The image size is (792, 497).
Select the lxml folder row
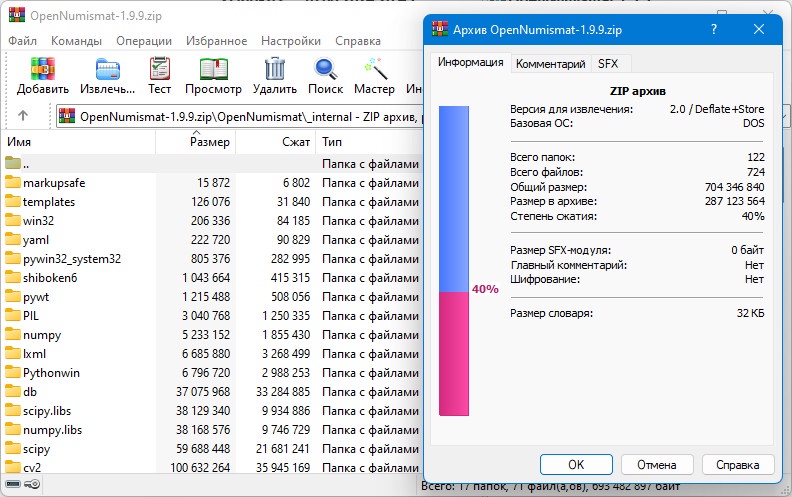(x=212, y=354)
